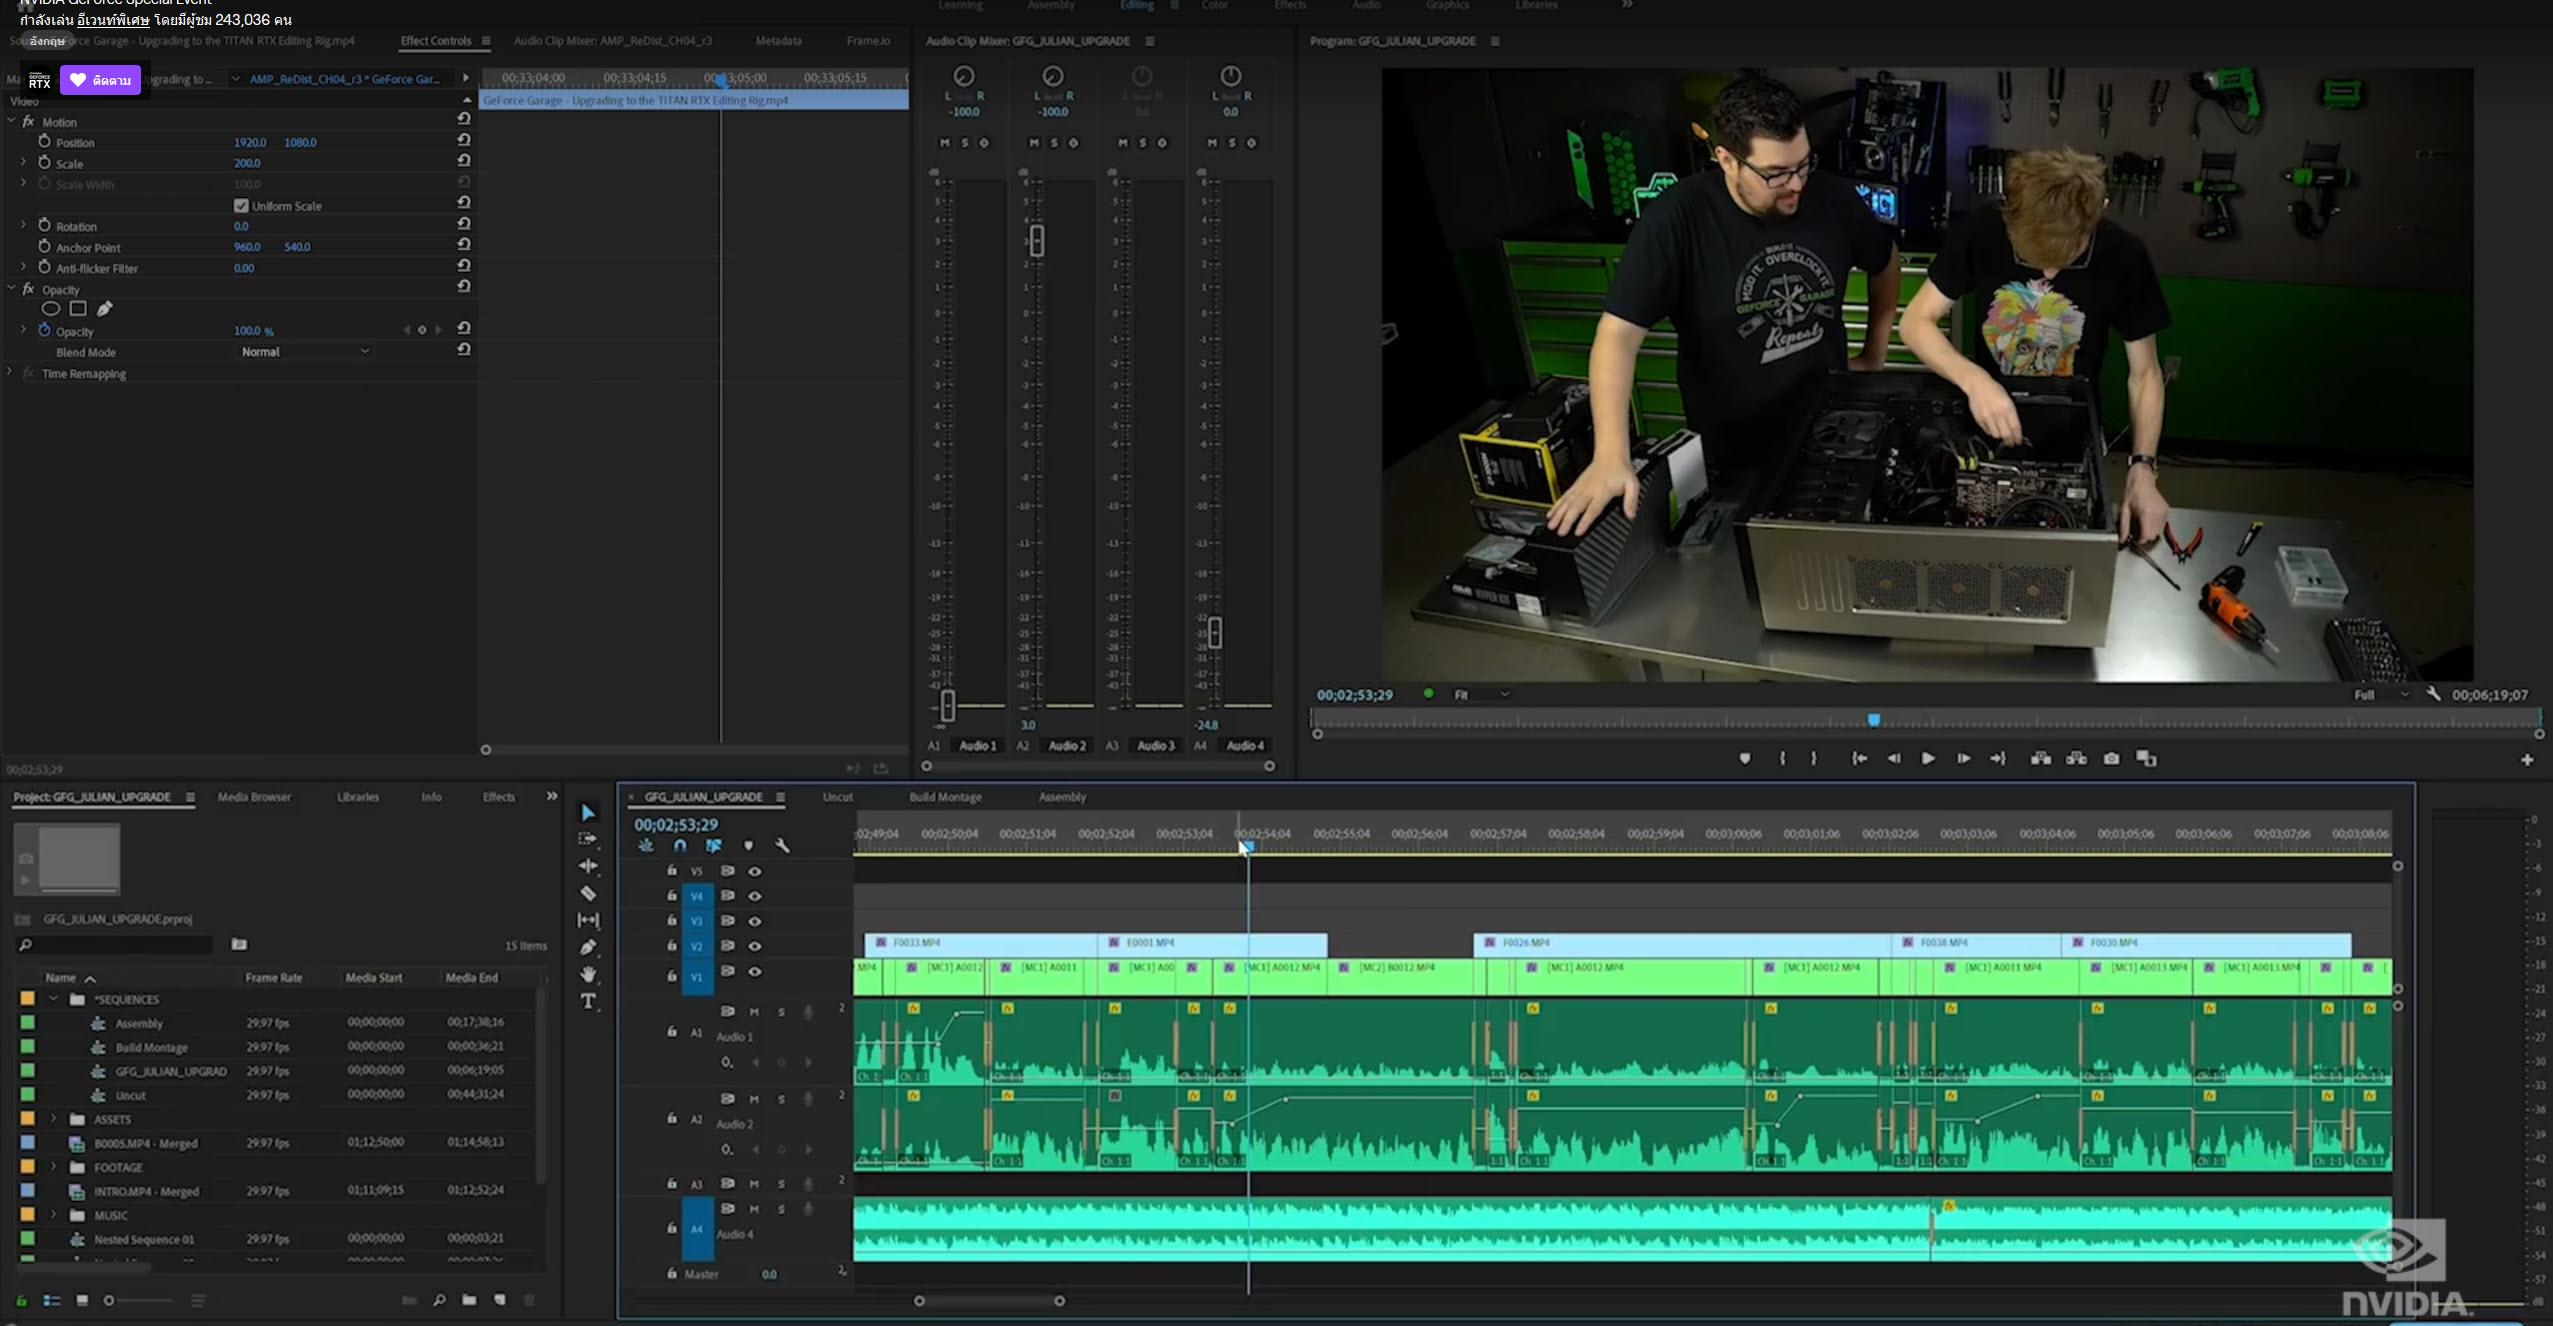
Task: Expand the FOOTAGE bin
Action: click(x=54, y=1167)
